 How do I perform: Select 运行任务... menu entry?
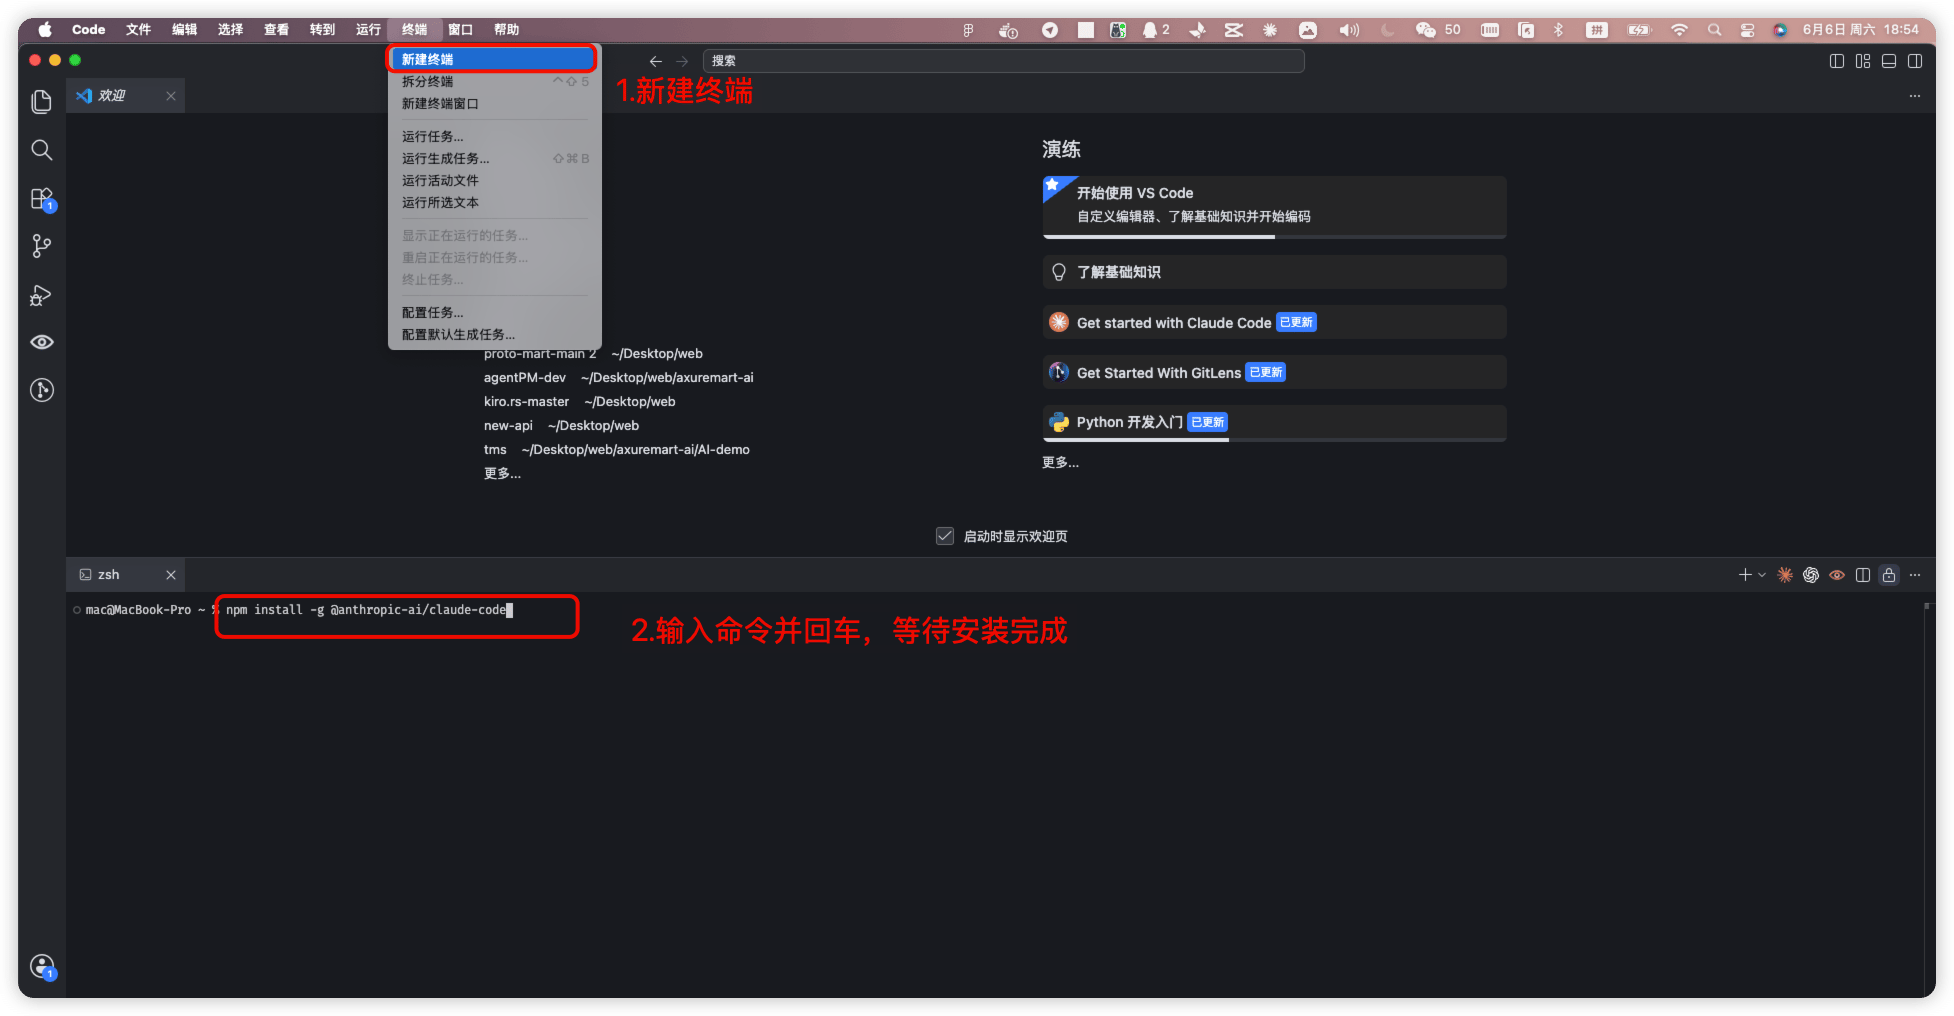tap(494, 136)
